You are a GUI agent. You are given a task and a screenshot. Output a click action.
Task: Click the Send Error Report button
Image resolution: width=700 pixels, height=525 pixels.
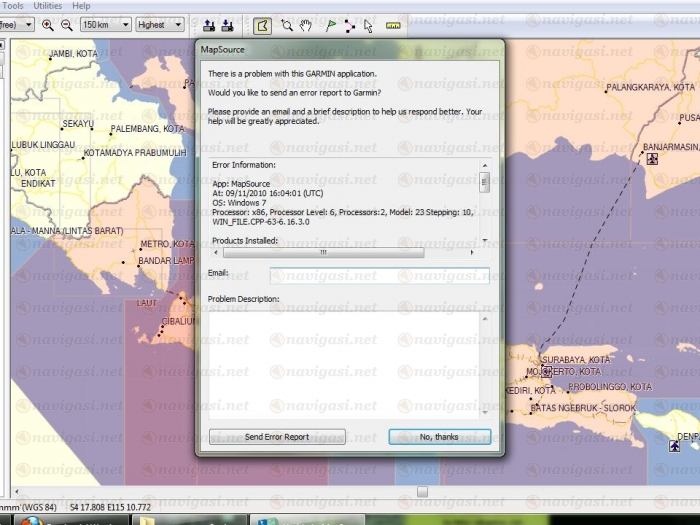pyautogui.click(x=277, y=437)
